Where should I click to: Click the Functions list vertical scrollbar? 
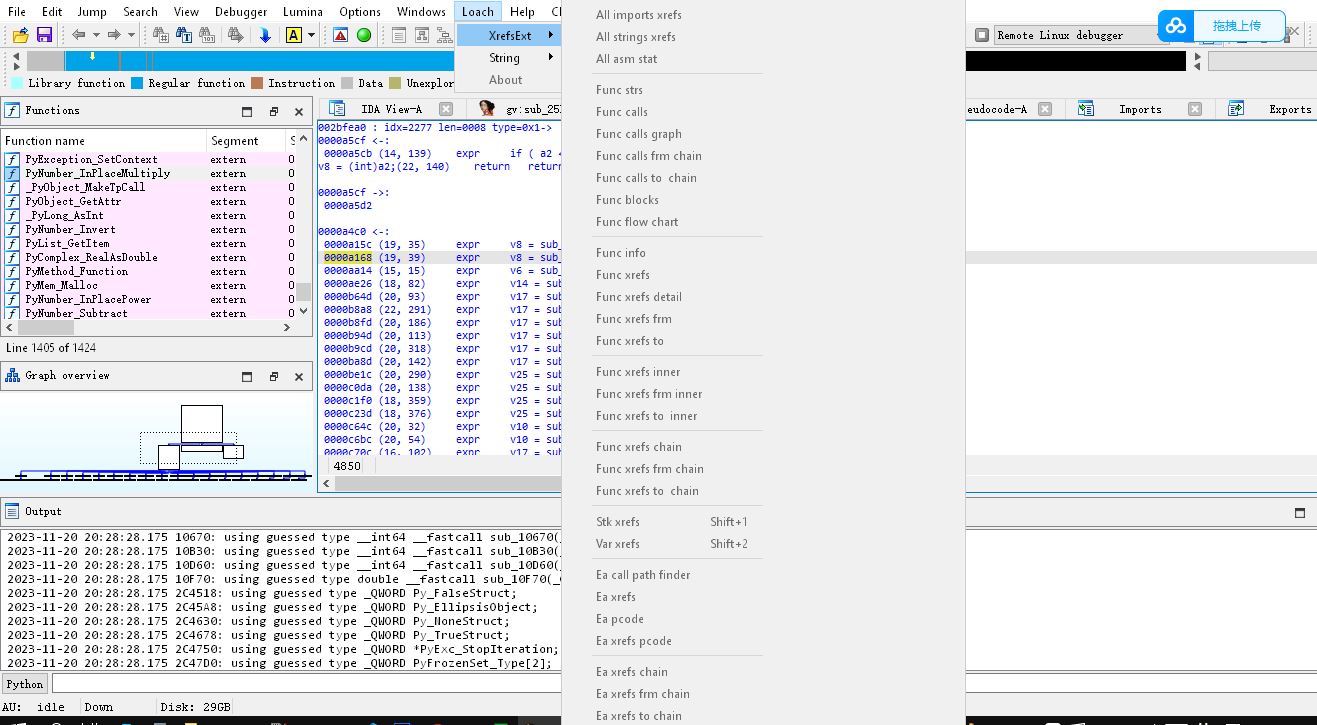[x=303, y=226]
